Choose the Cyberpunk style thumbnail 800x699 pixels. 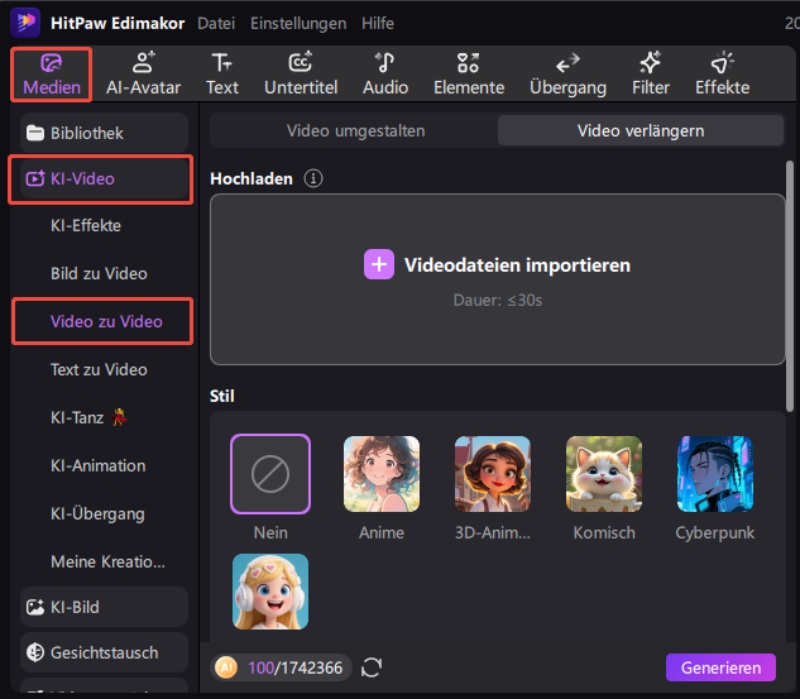click(714, 474)
